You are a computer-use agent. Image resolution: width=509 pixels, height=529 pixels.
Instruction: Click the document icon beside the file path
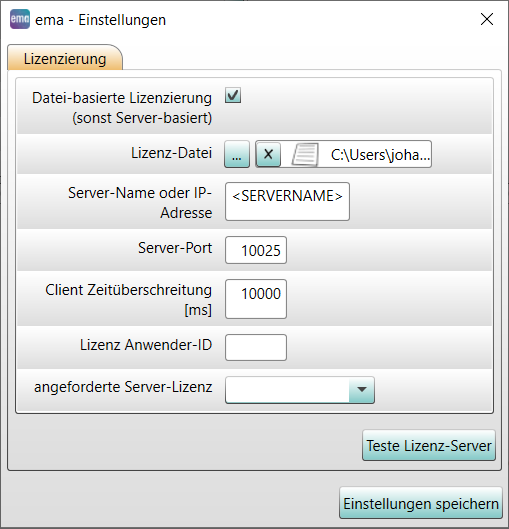pos(305,154)
